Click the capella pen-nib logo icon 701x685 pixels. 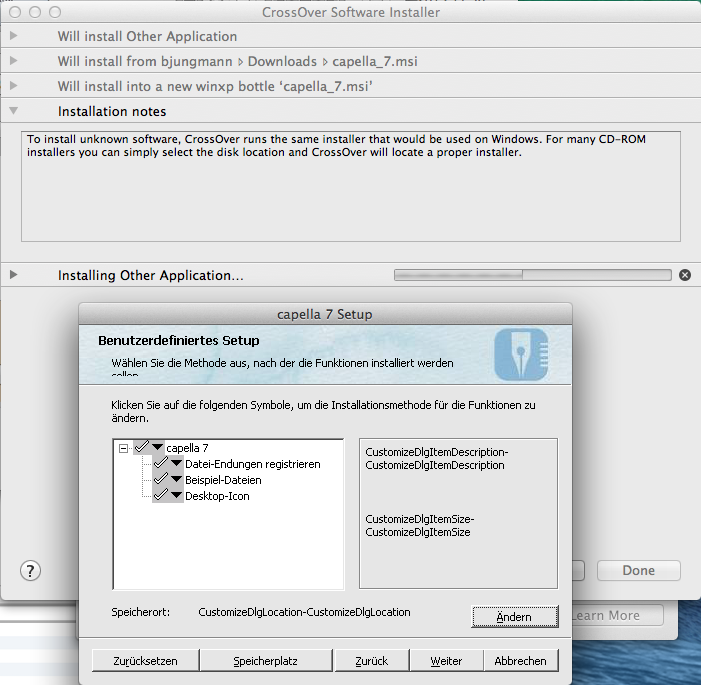click(521, 355)
